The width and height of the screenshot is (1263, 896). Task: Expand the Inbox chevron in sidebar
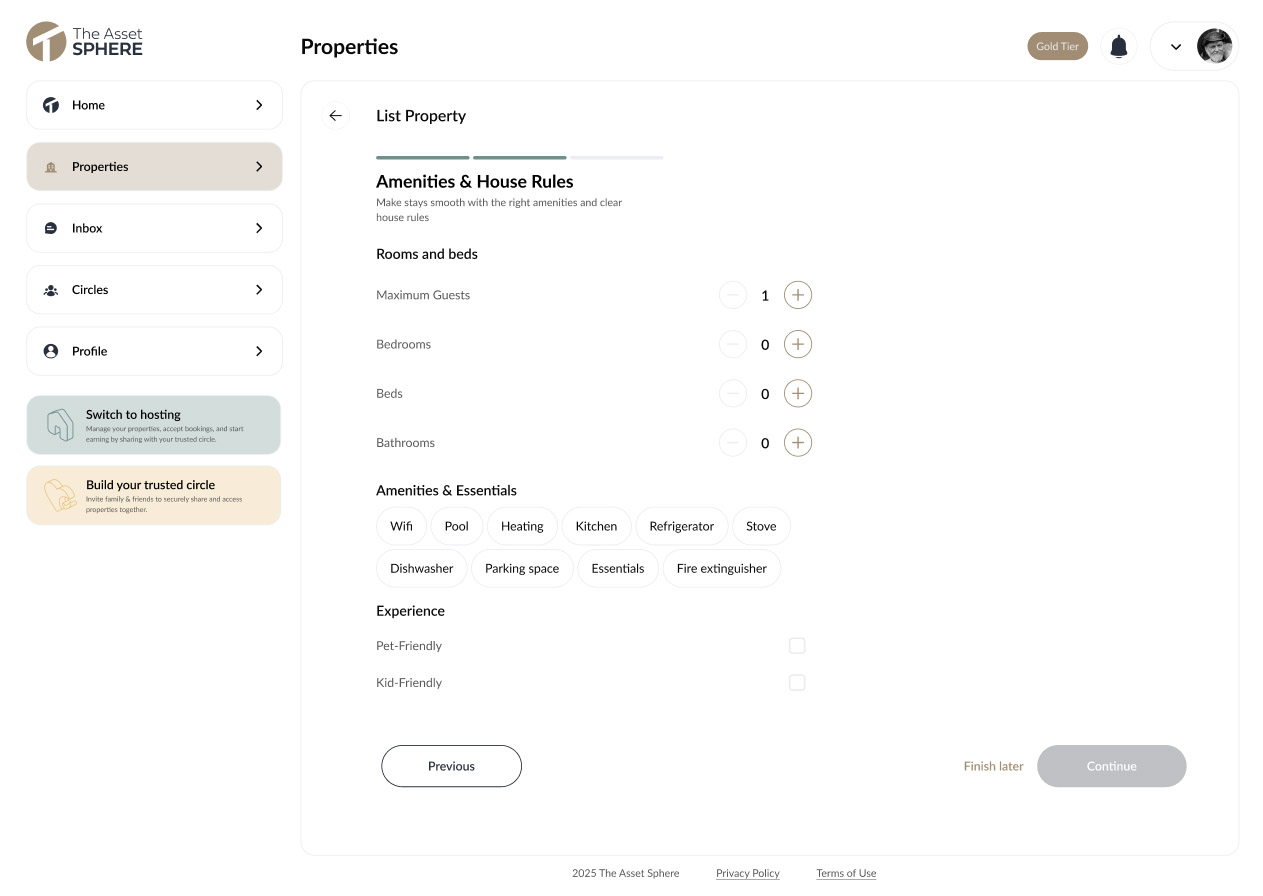(x=259, y=228)
